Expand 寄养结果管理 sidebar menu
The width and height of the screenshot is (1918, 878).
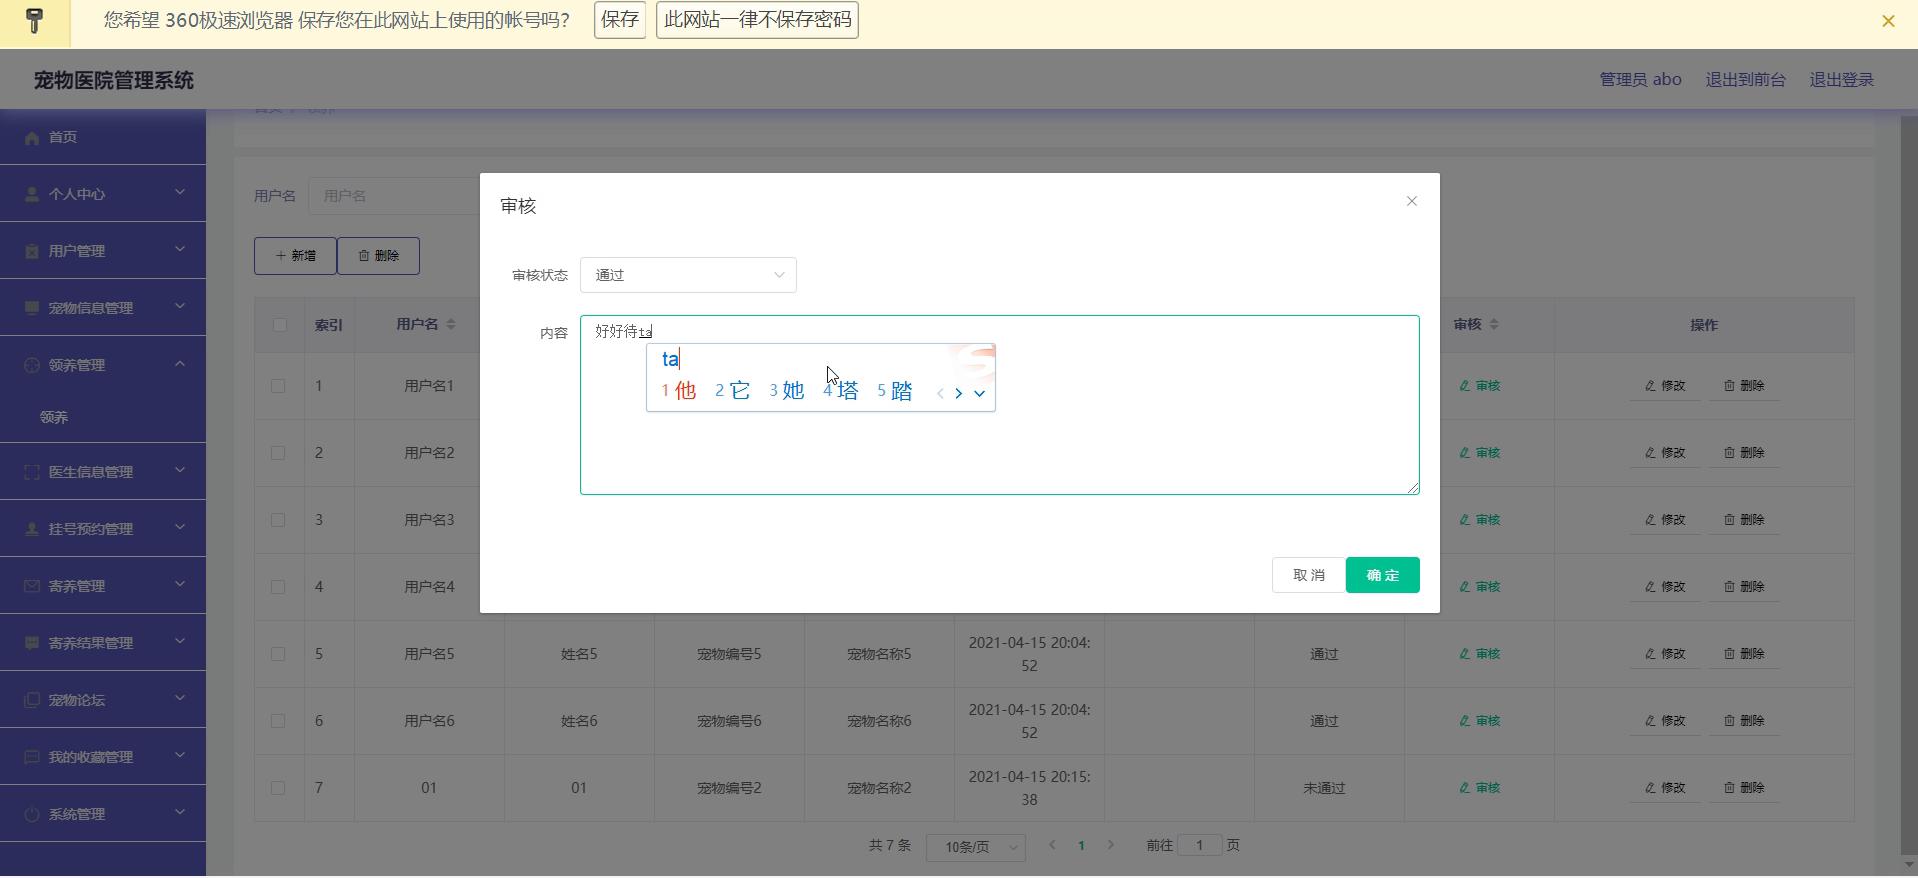(x=103, y=643)
